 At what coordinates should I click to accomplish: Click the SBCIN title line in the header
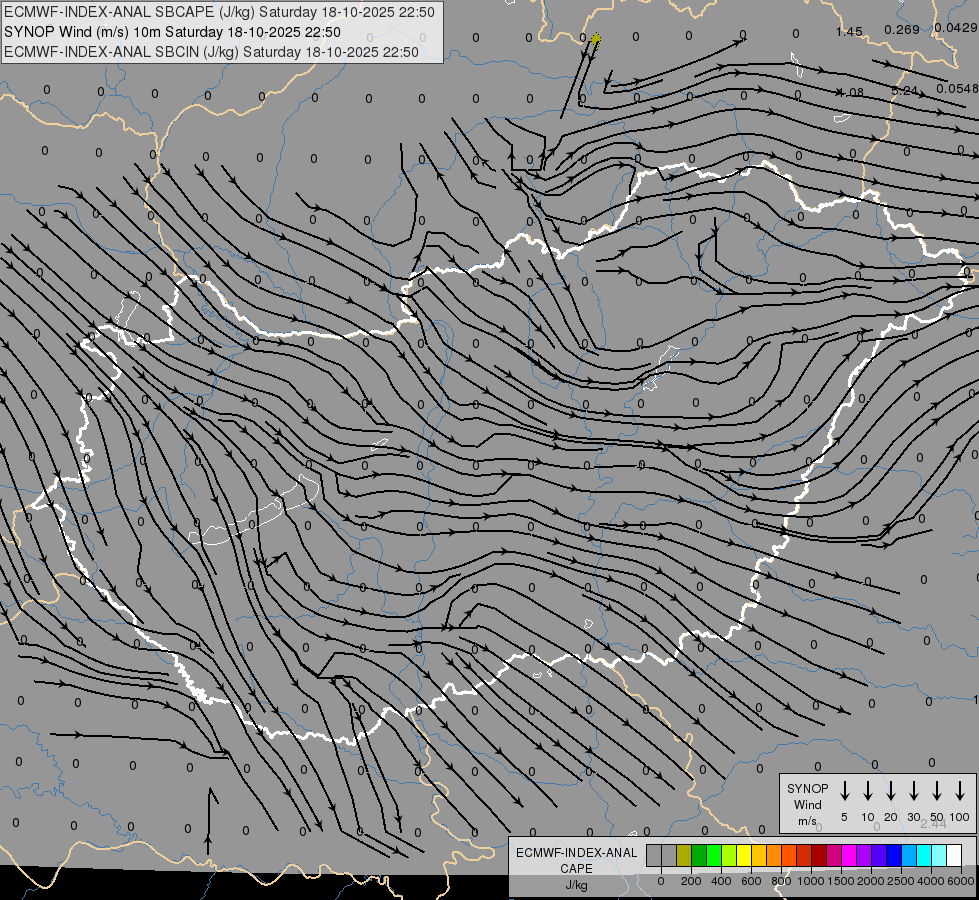pyautogui.click(x=211, y=52)
